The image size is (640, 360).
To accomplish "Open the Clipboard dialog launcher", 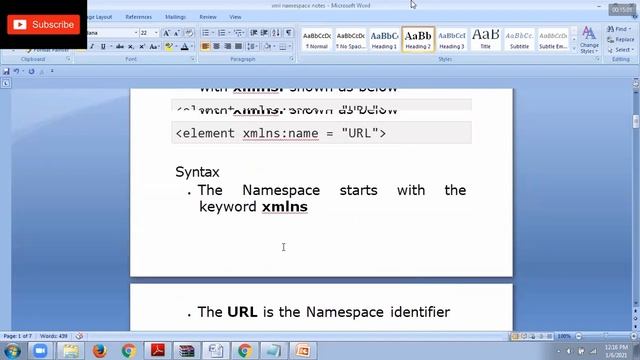I will point(68,59).
